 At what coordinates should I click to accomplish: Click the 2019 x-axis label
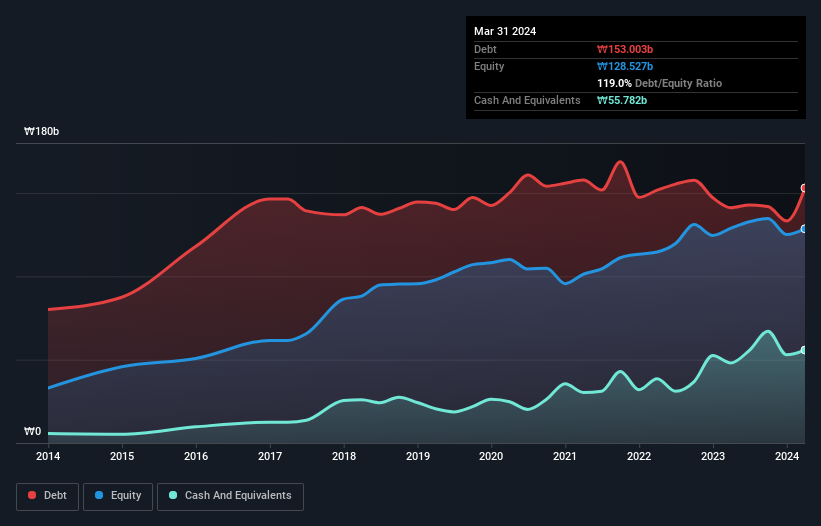(x=418, y=456)
